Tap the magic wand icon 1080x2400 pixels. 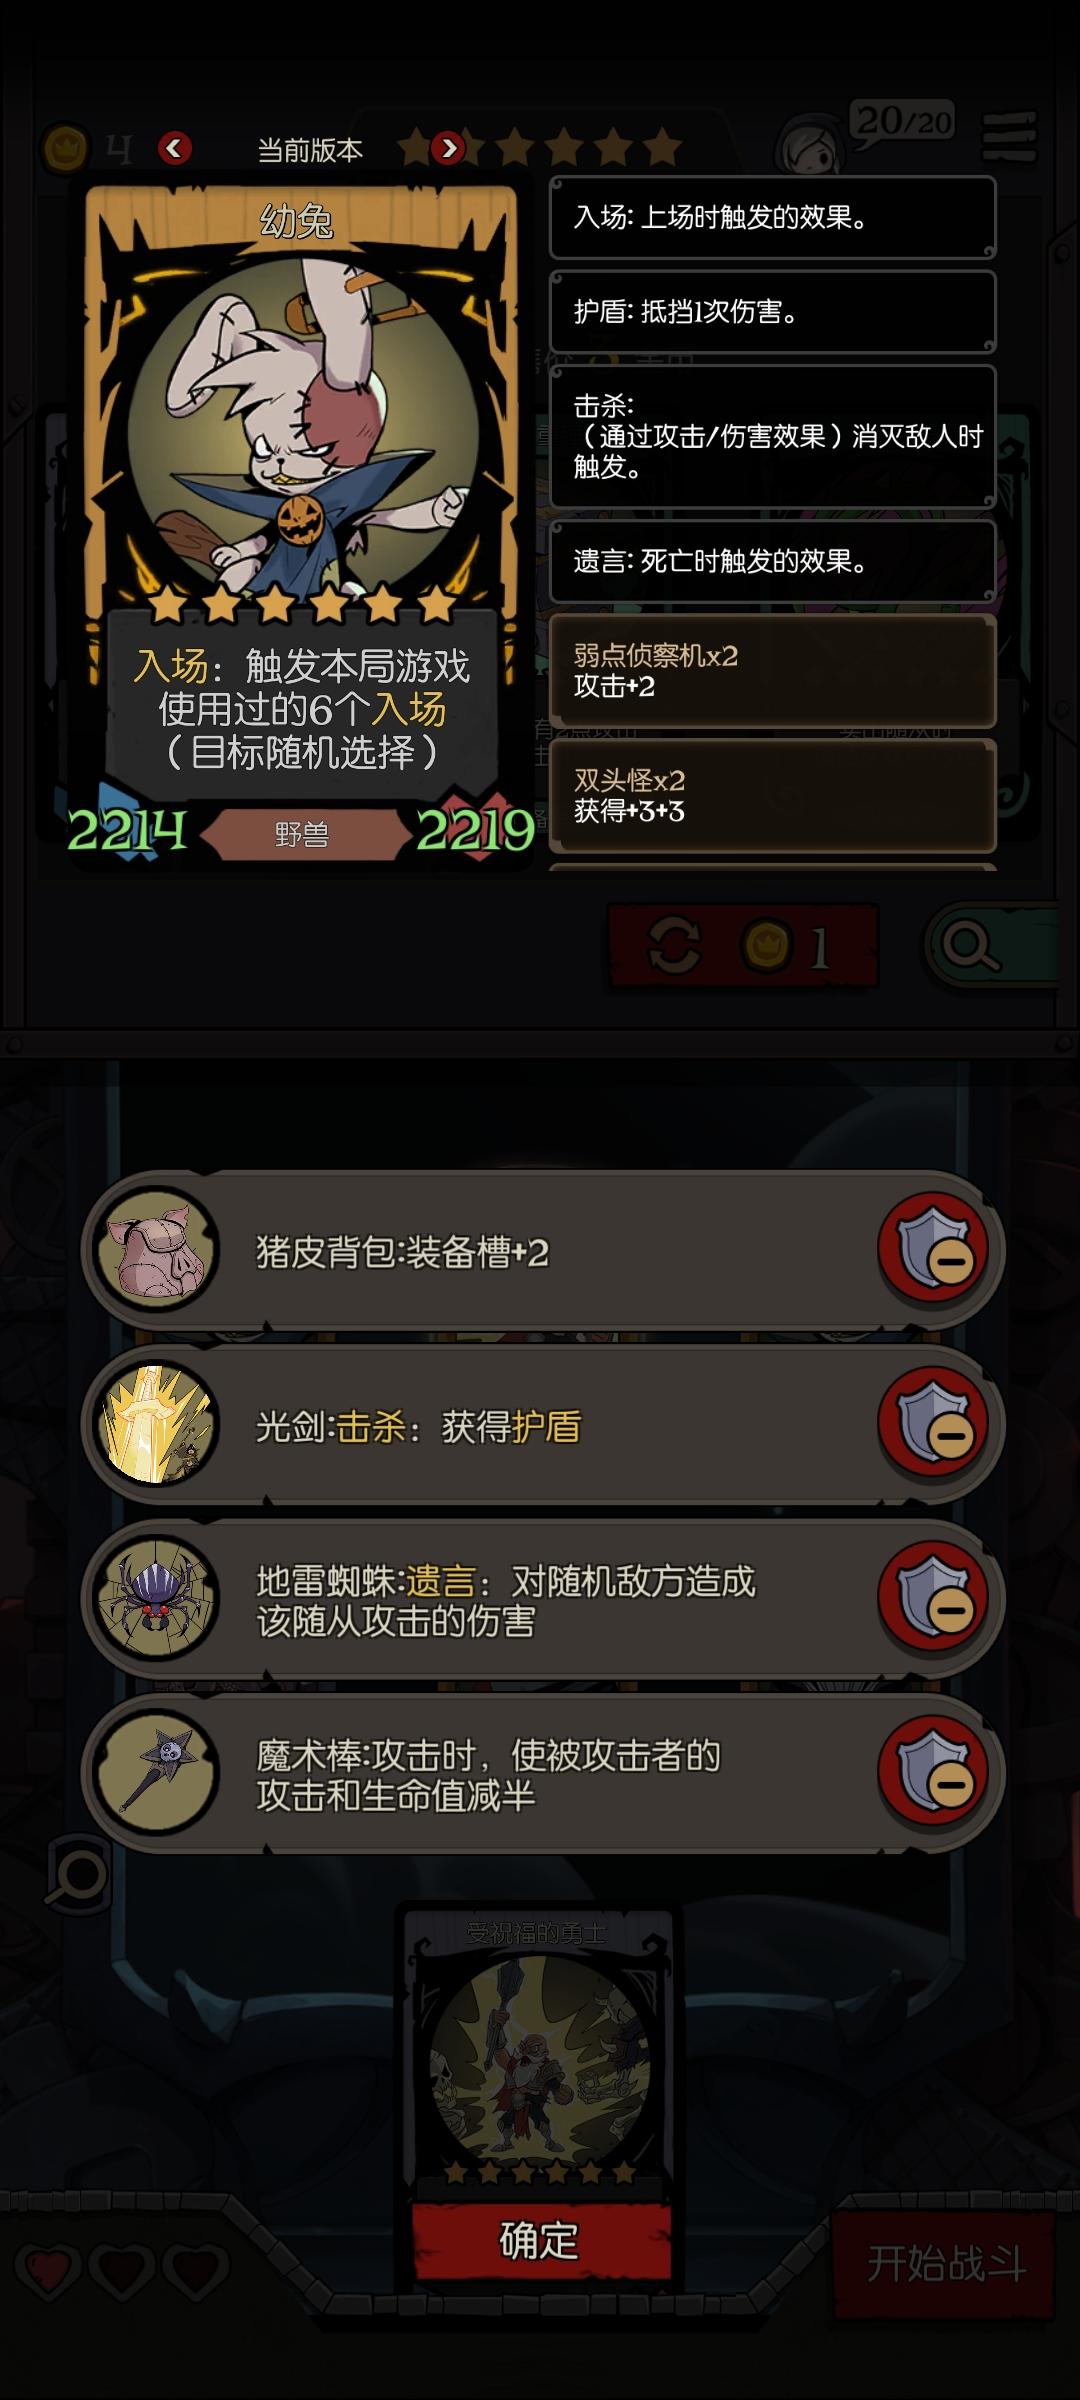coord(156,1772)
